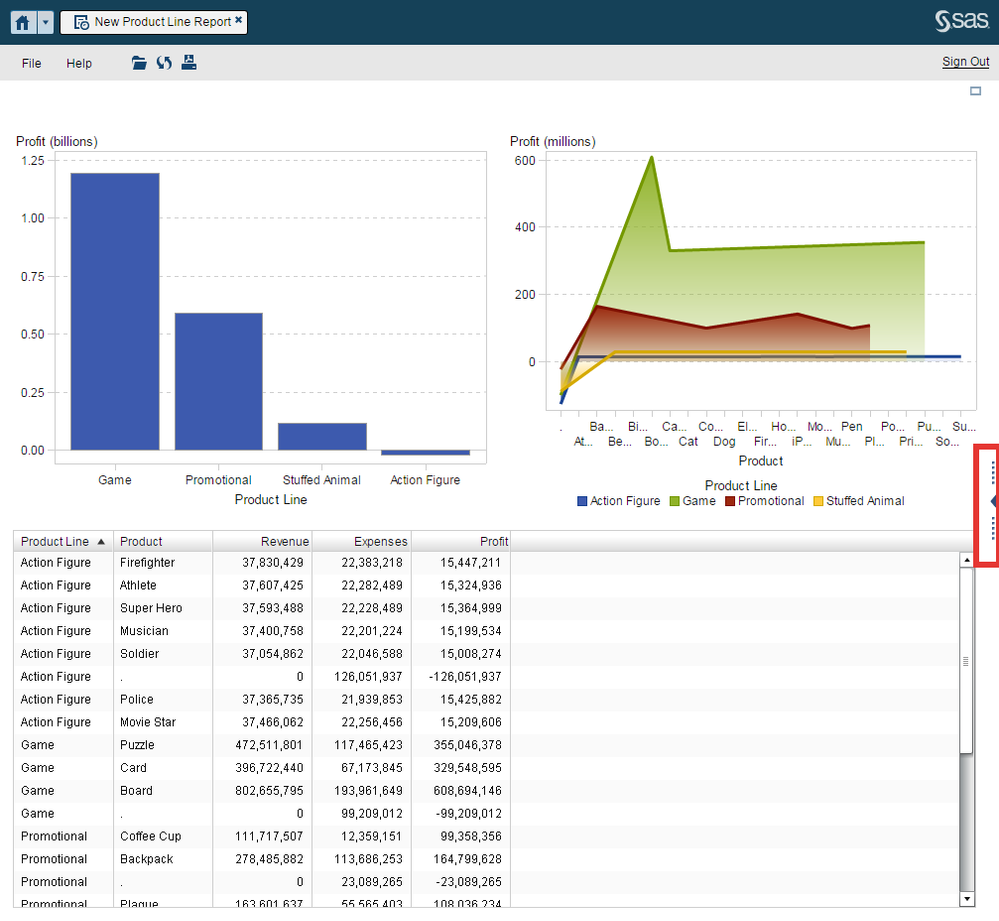Viewport: 999px width, 921px height.
Task: Click the Promotional legend color swatch
Action: [x=730, y=501]
